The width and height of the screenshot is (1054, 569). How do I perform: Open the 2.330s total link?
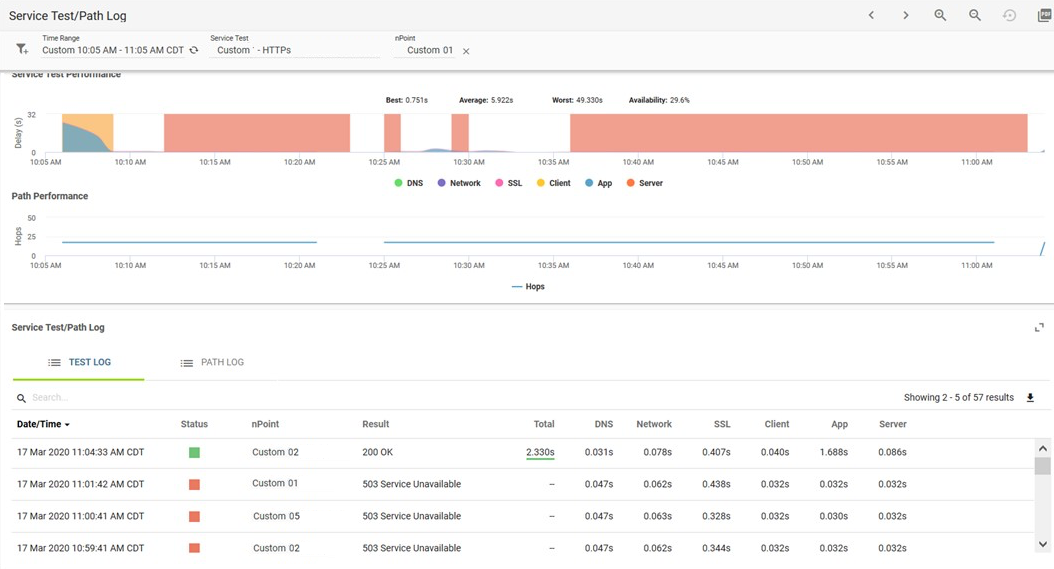point(540,453)
